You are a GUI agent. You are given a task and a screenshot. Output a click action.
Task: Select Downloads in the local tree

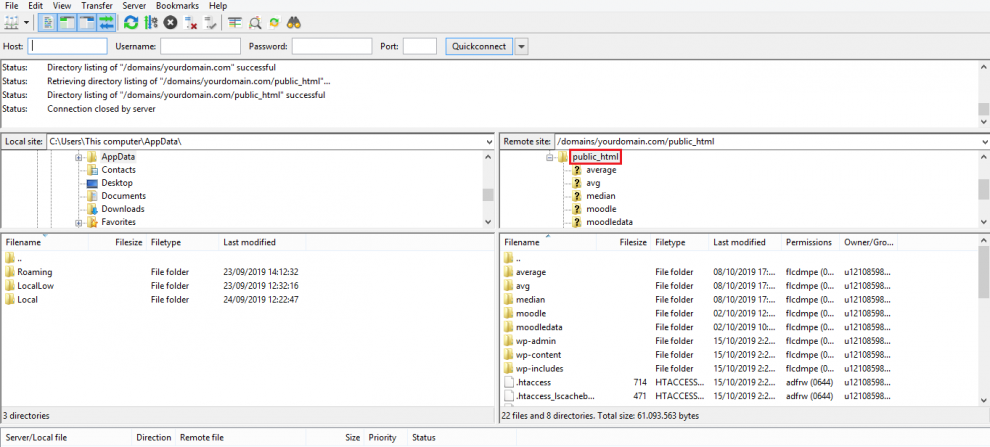(x=122, y=209)
